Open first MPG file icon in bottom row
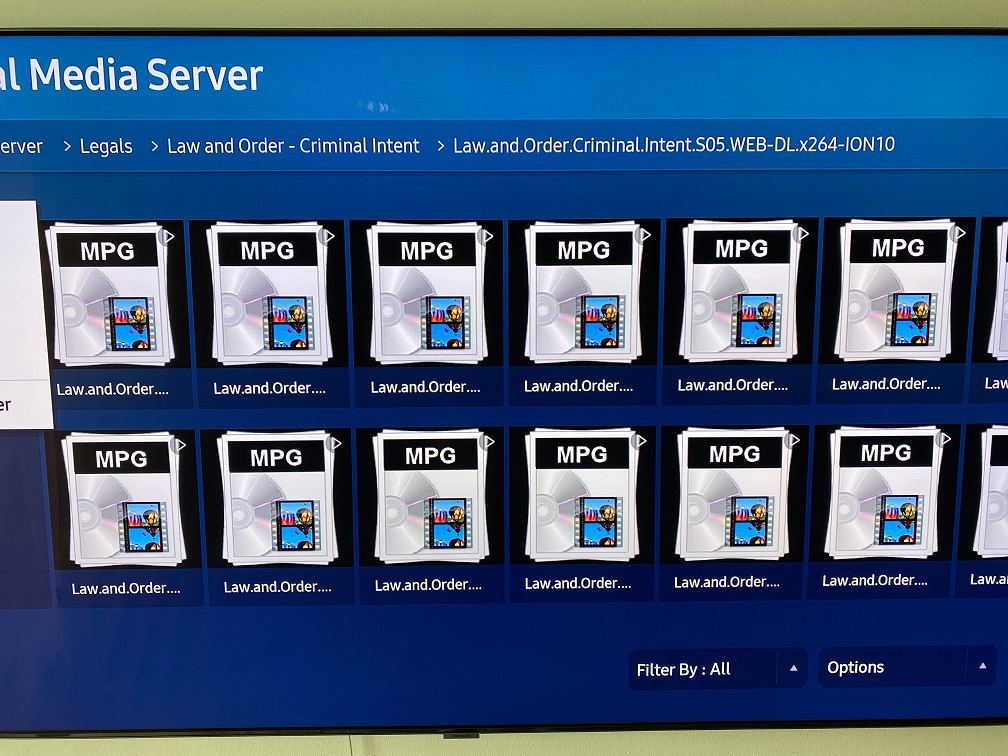The image size is (1008, 756). pyautogui.click(x=123, y=500)
